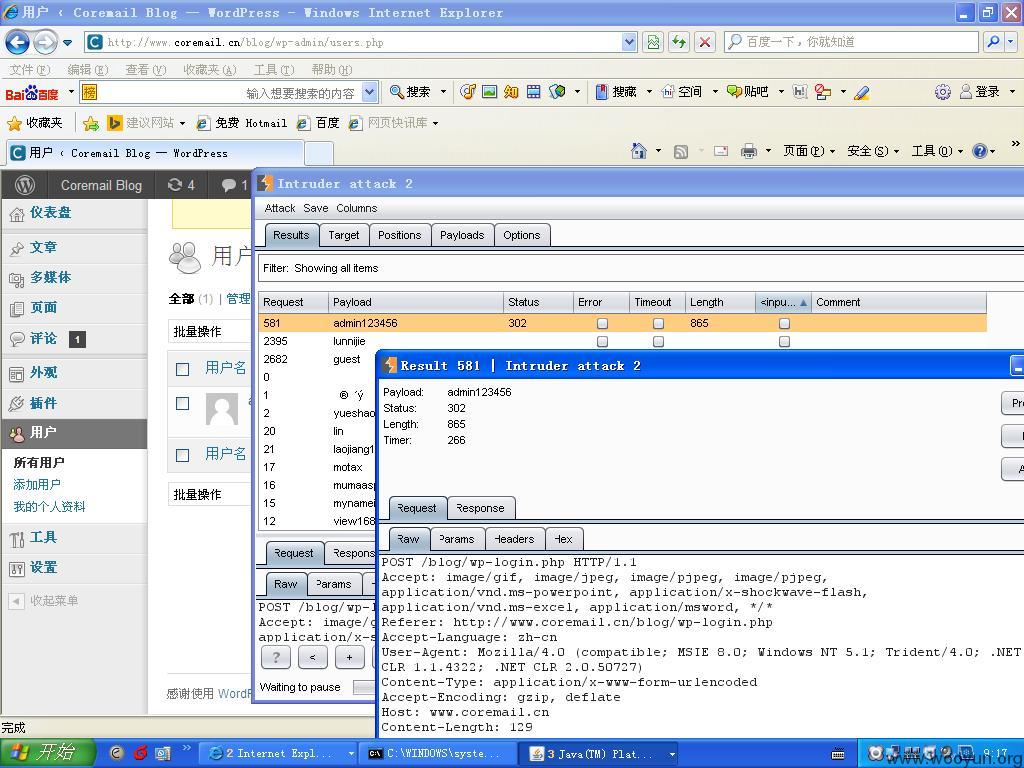
Task: Open recent pages dropdown next to forward button
Action: pyautogui.click(x=67, y=43)
